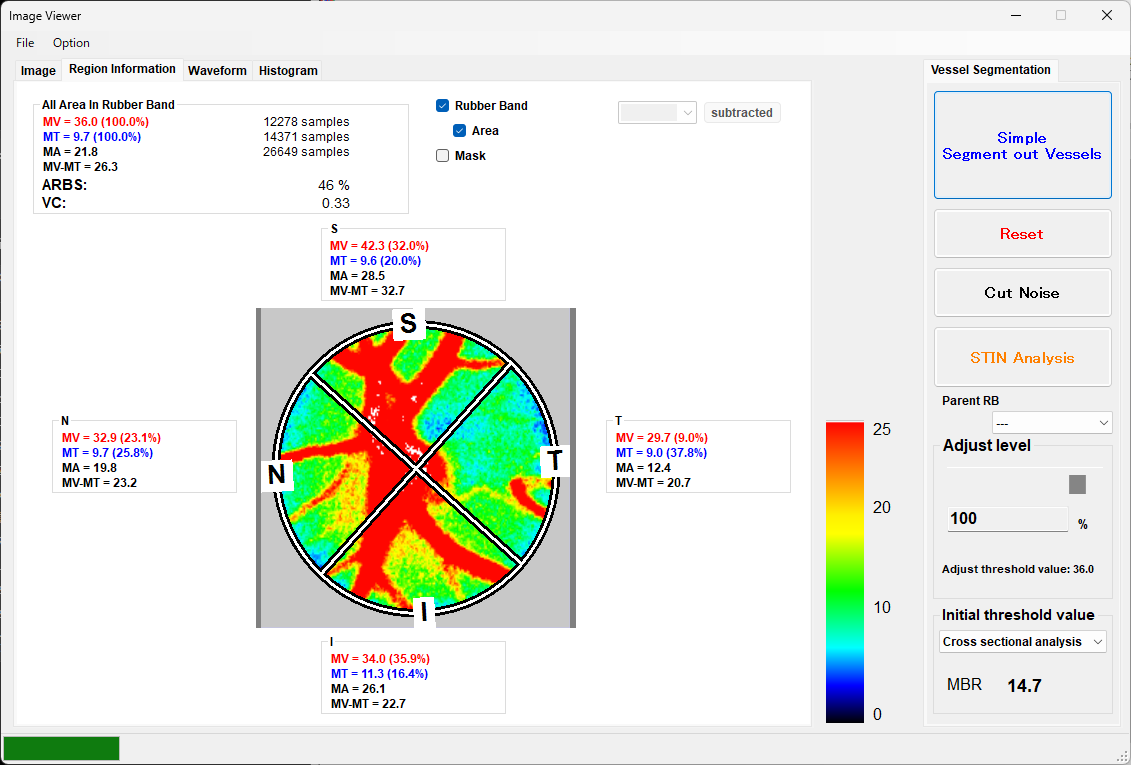This screenshot has width=1131, height=765.
Task: Click the N quadrant label on the map
Action: click(x=277, y=475)
